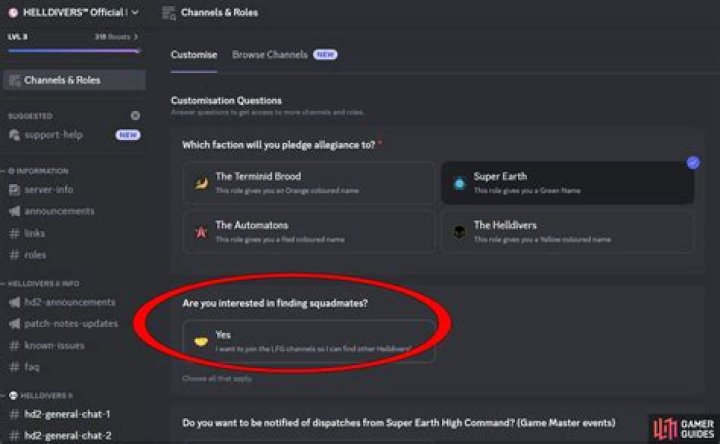720x444 pixels.
Task: Click the hd2-announcements megaphone icon
Action: [14, 302]
